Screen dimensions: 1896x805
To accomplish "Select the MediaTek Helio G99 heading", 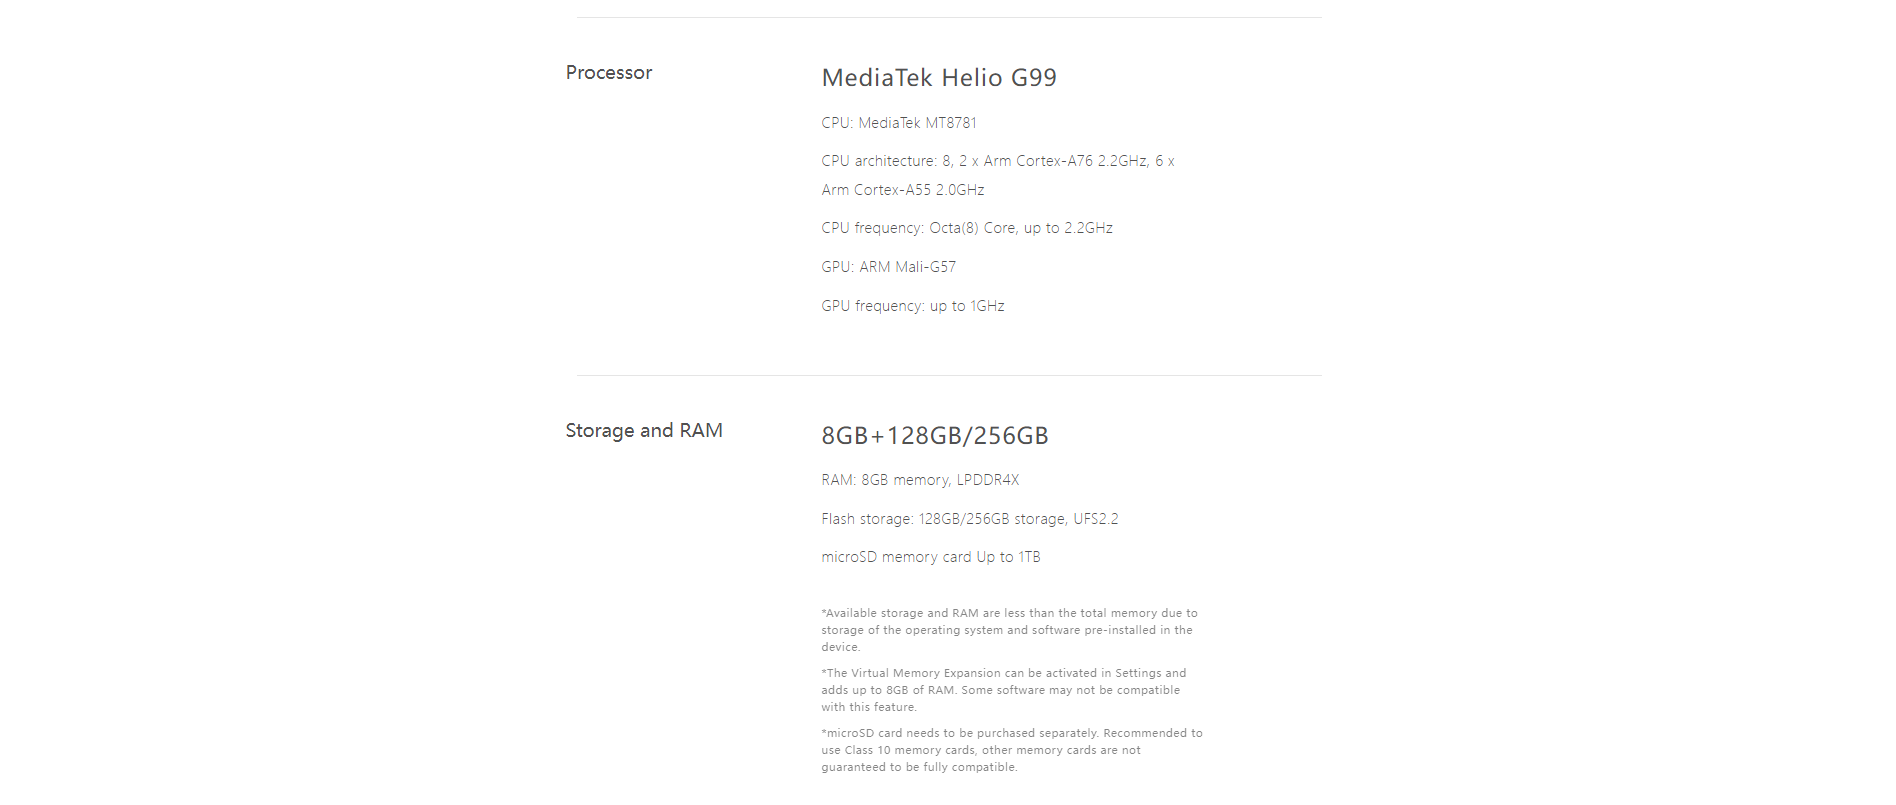I will (939, 78).
